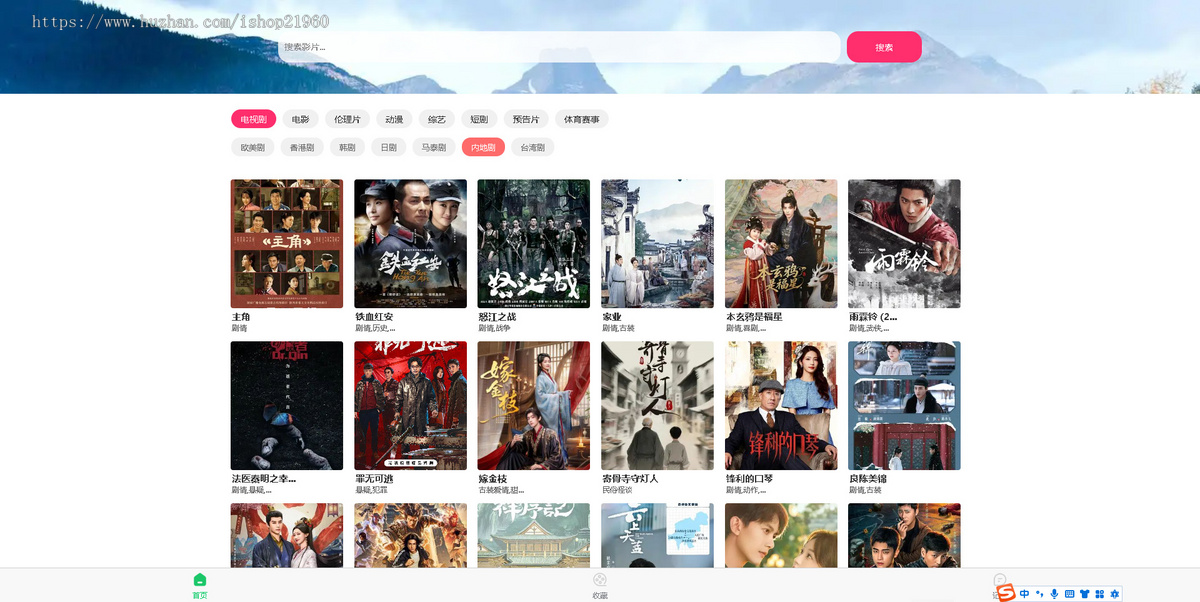Click the 主角 title text under poster

(x=241, y=317)
